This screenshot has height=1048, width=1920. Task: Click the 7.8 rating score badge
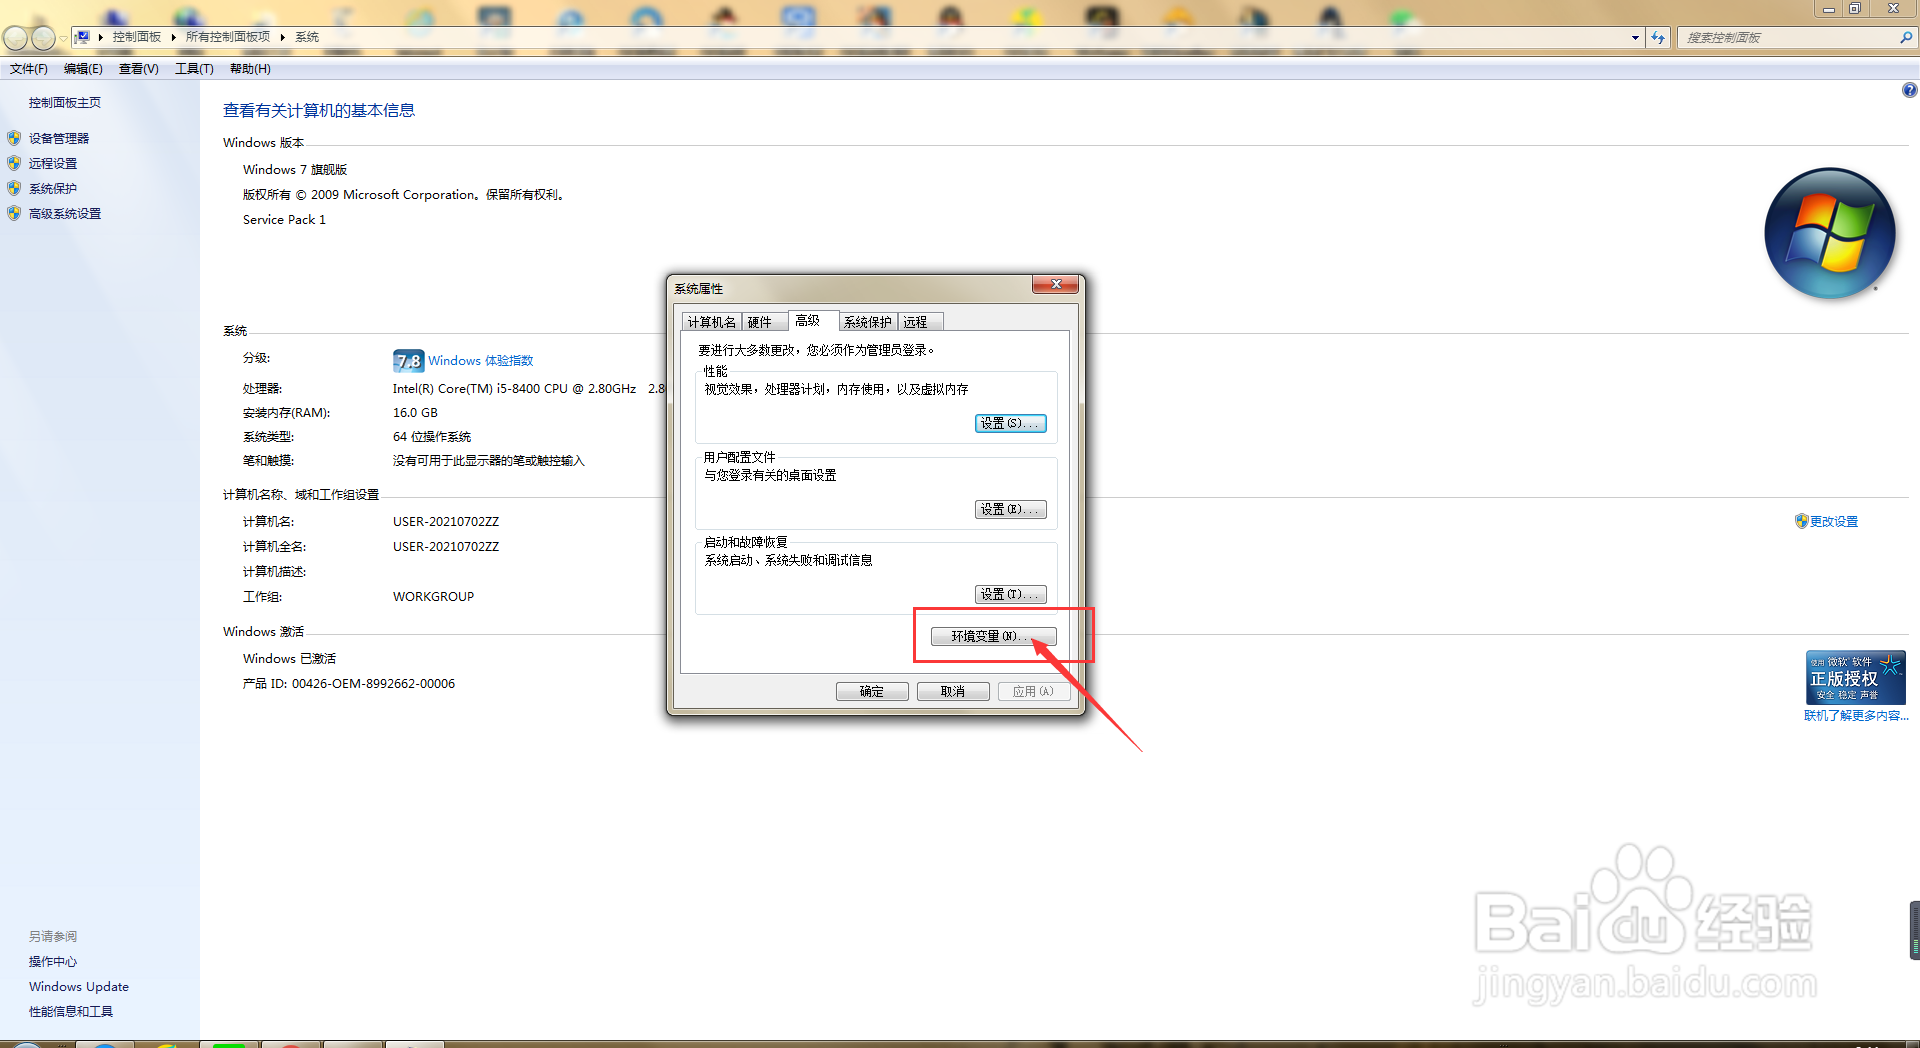coord(408,360)
